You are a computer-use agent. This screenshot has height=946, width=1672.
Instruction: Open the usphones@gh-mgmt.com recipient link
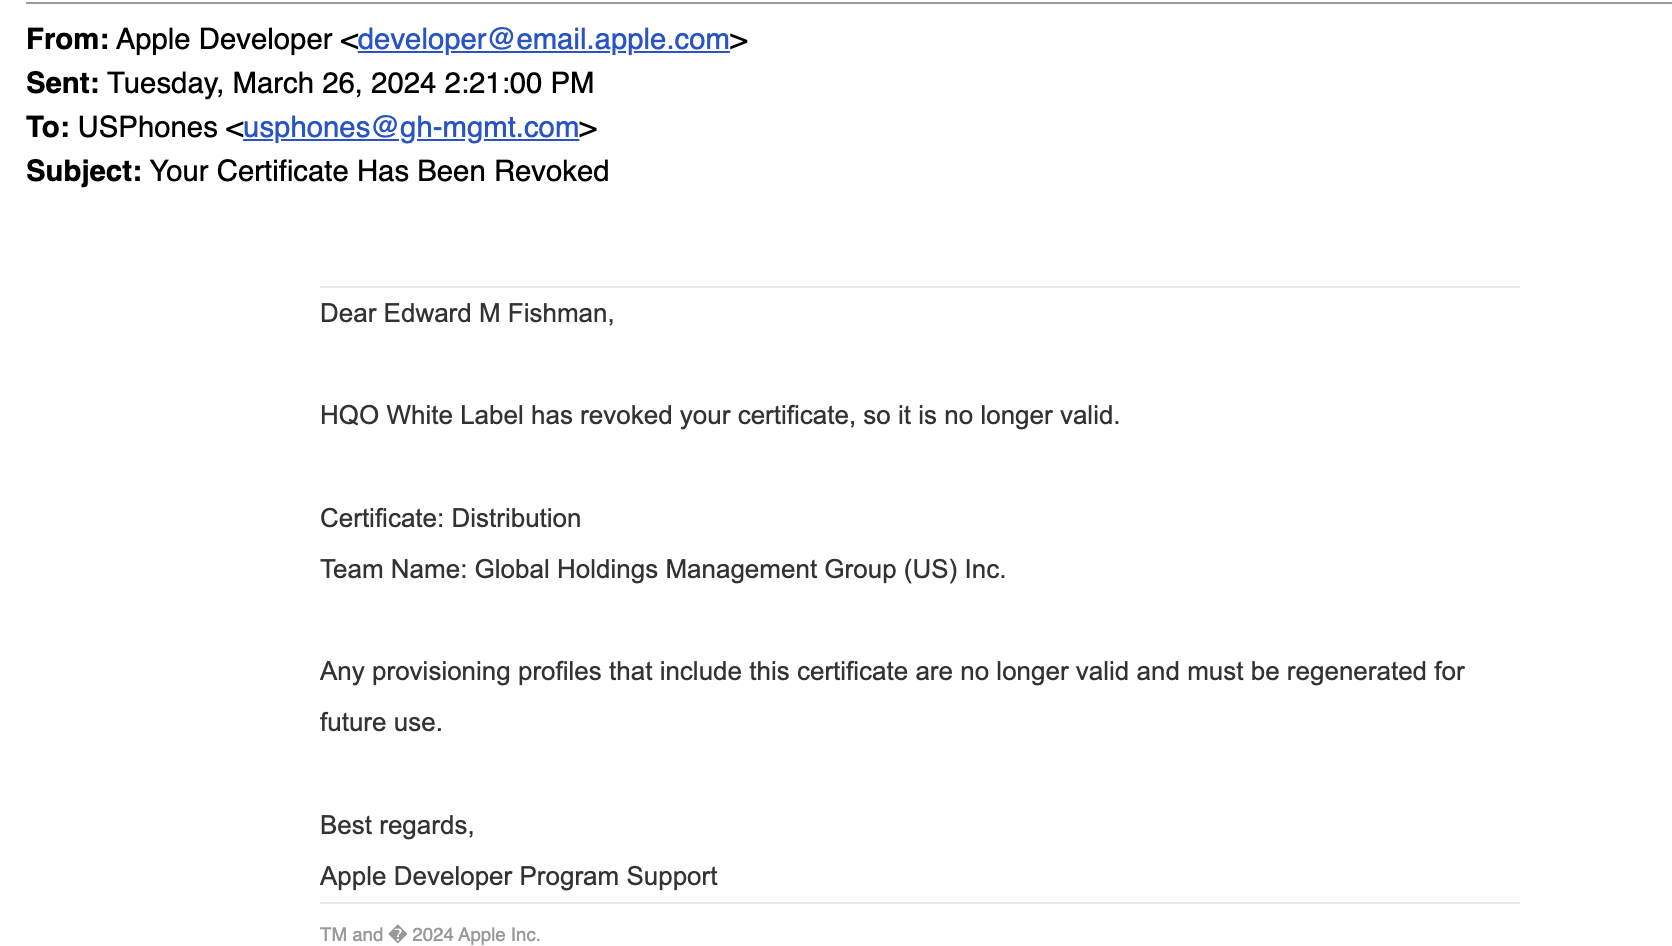[x=411, y=128]
